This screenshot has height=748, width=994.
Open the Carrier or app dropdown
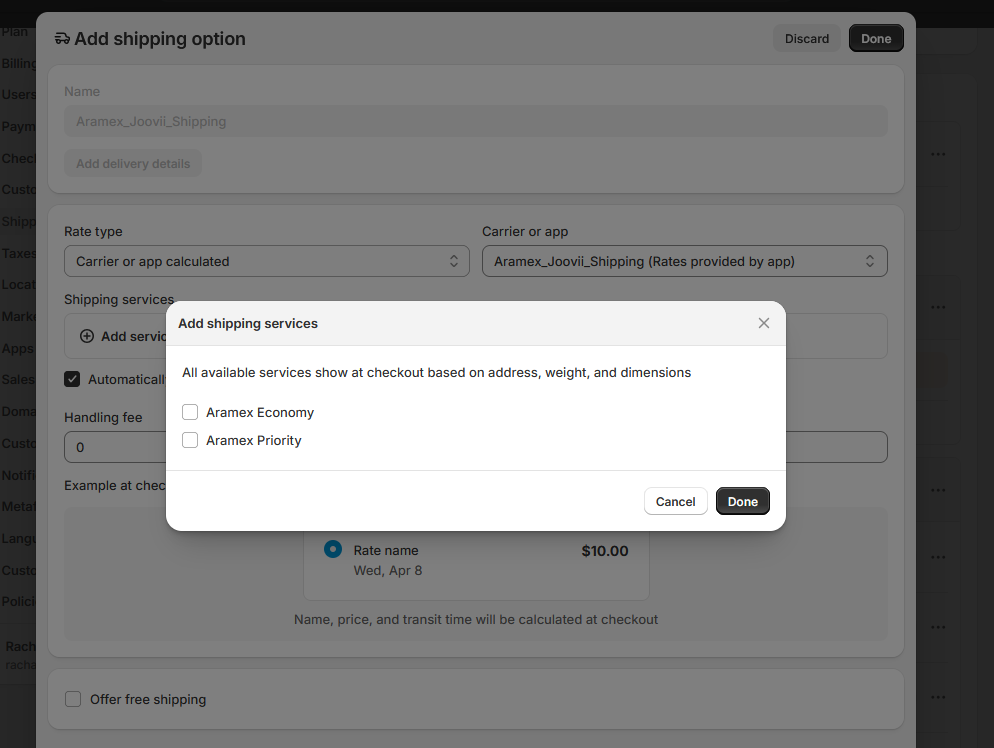tap(685, 261)
